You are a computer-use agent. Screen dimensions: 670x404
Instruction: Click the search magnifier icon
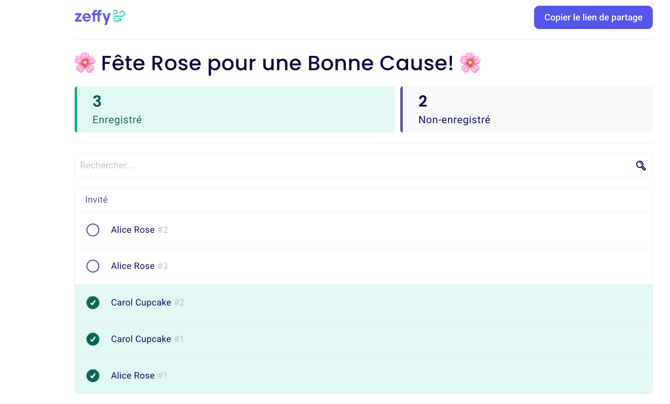pos(640,165)
